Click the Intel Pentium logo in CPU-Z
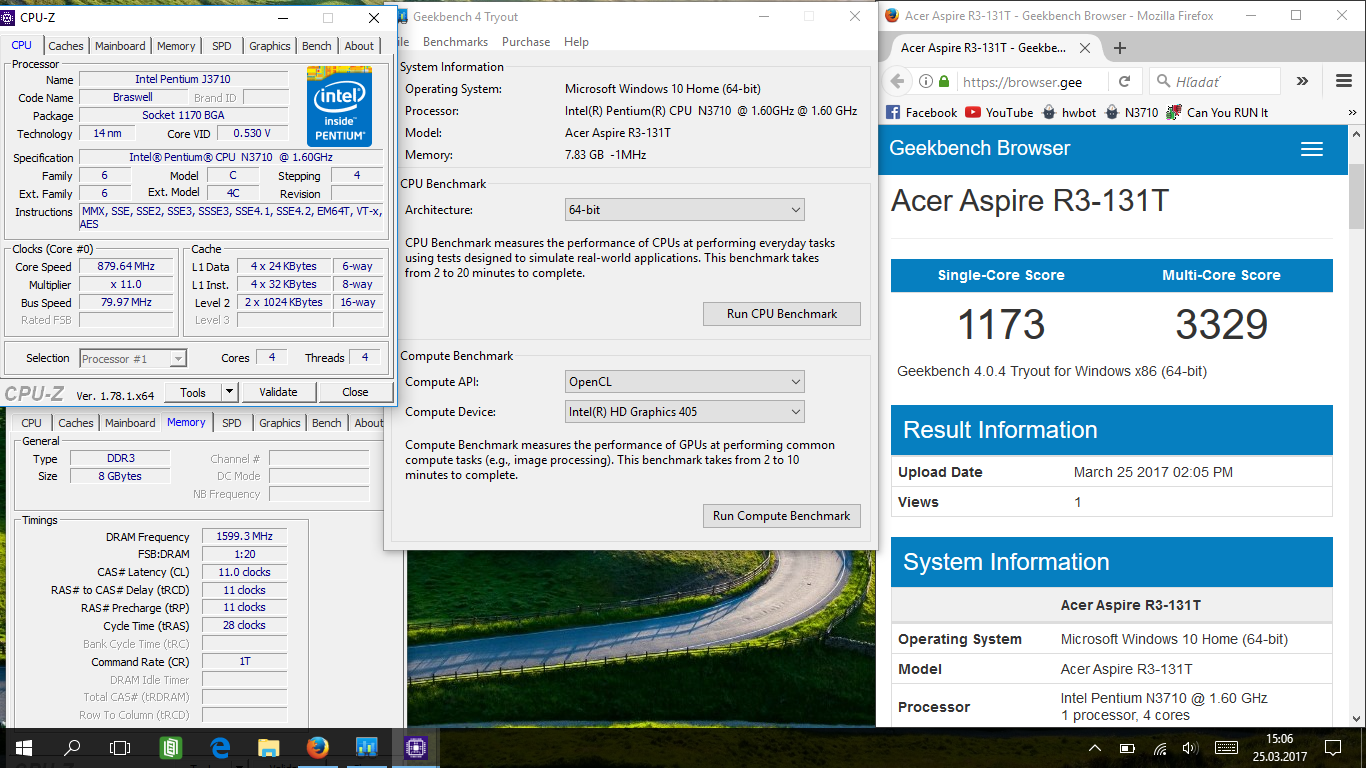The width and height of the screenshot is (1366, 768). (x=339, y=107)
